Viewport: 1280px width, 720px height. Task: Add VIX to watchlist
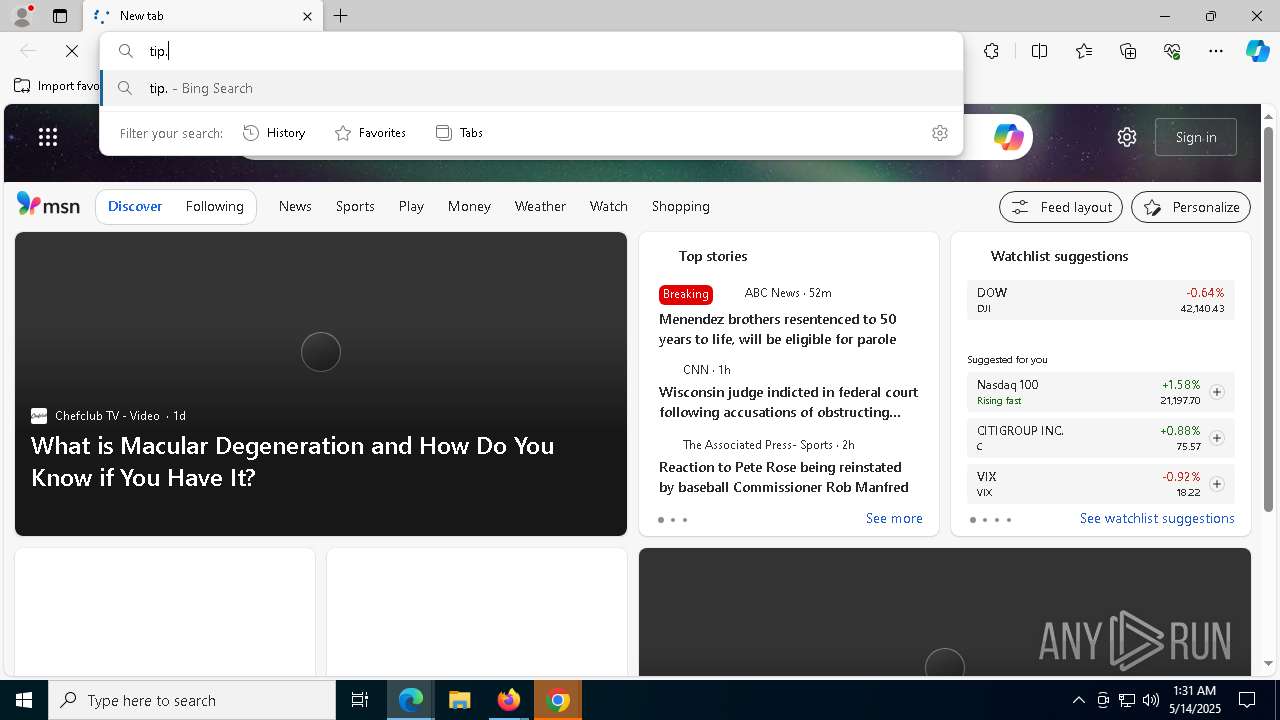point(1216,484)
